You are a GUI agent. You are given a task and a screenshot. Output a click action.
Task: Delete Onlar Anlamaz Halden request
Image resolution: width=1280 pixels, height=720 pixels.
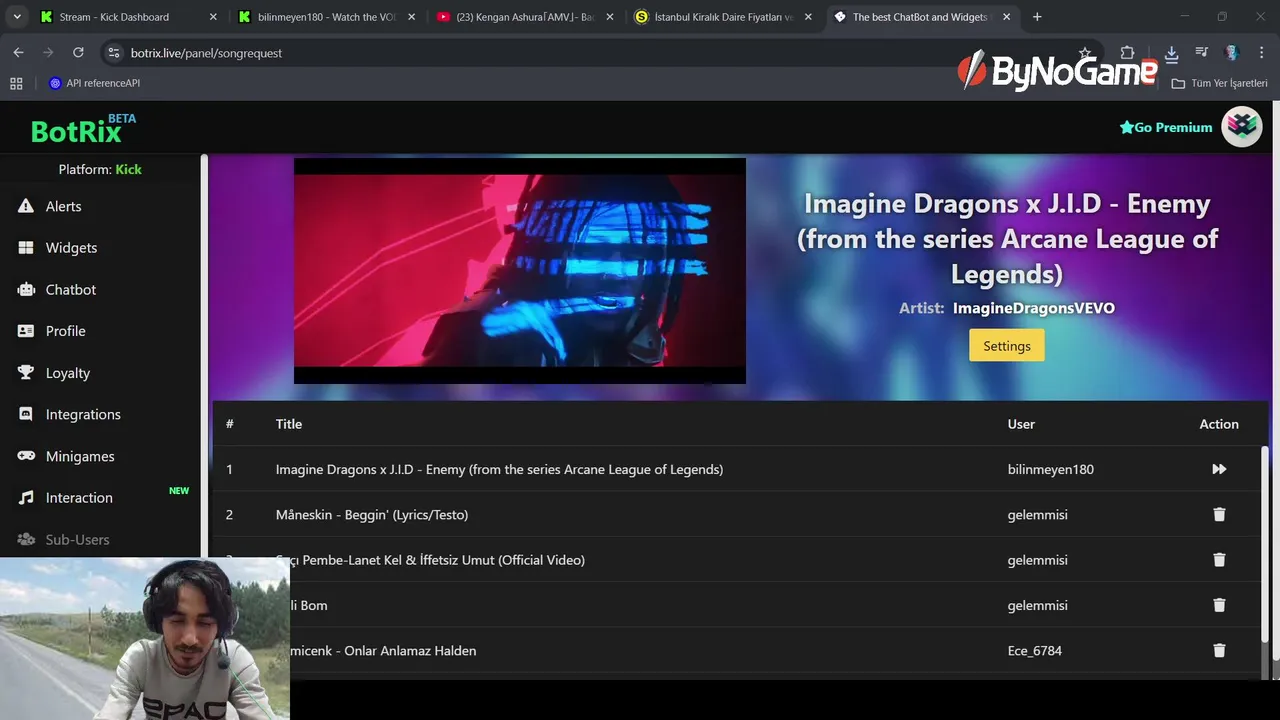pos(1219,650)
